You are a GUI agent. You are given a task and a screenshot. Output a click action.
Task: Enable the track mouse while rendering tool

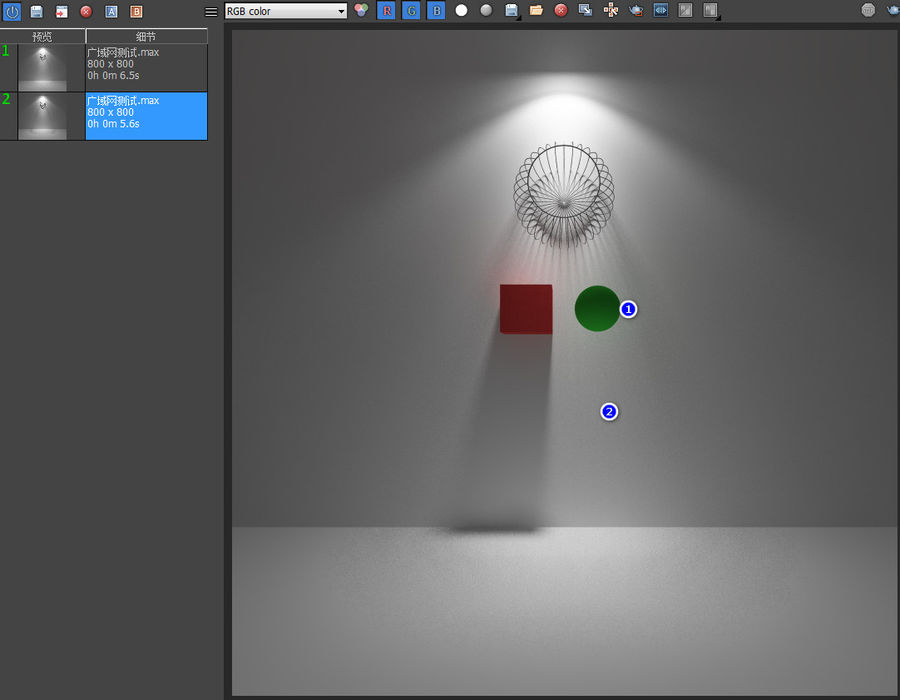coord(611,10)
